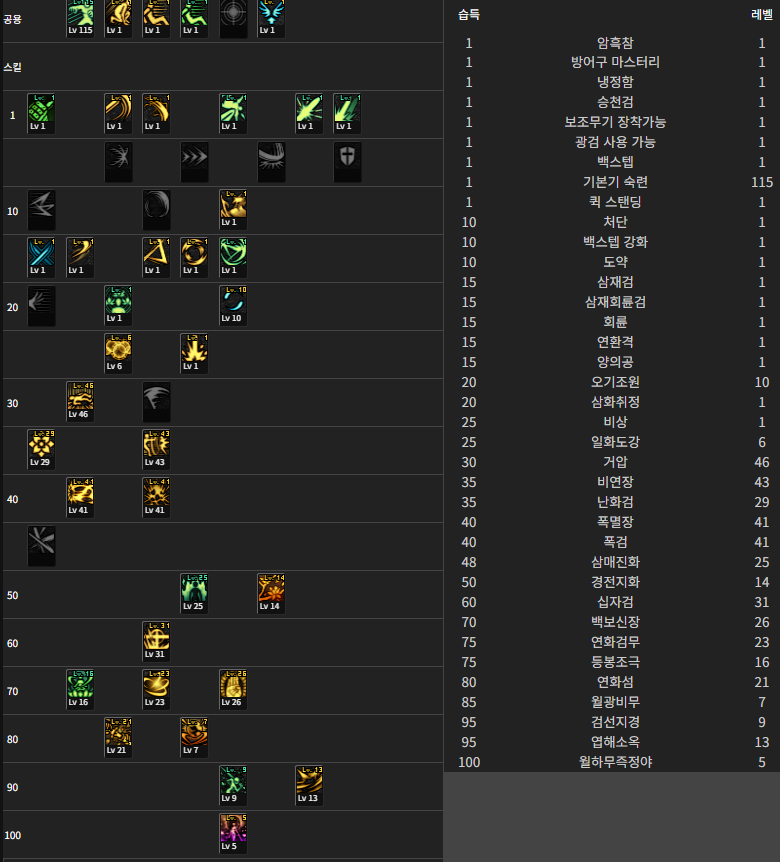
Task: Click the 습득 column header
Action: click(469, 15)
